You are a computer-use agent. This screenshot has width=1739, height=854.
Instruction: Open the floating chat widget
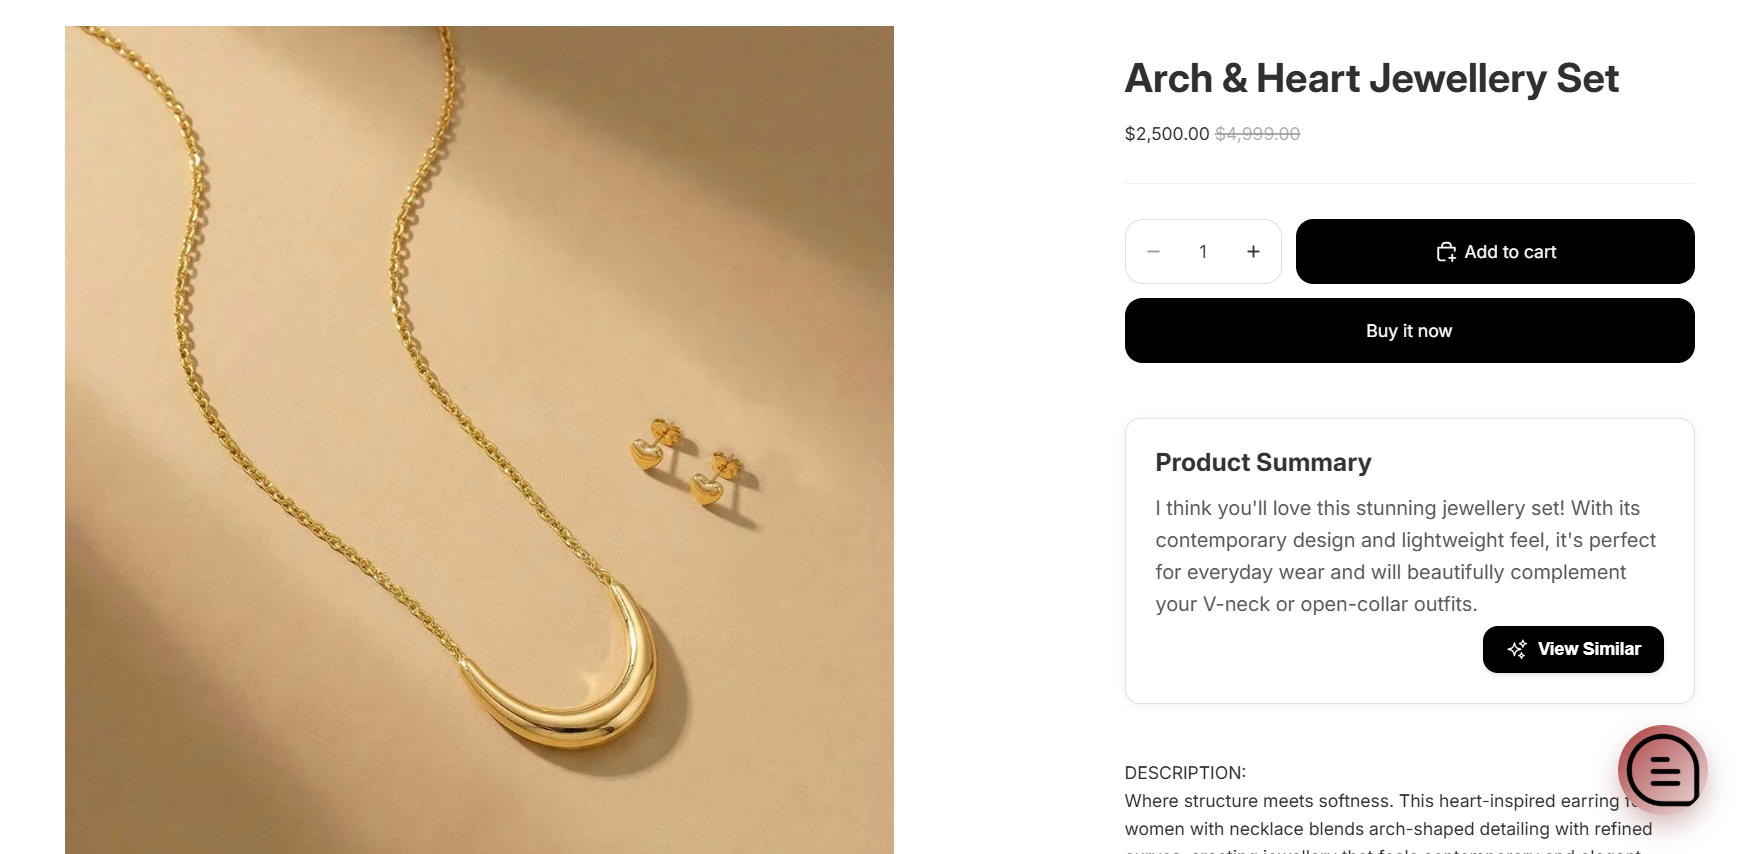1662,770
